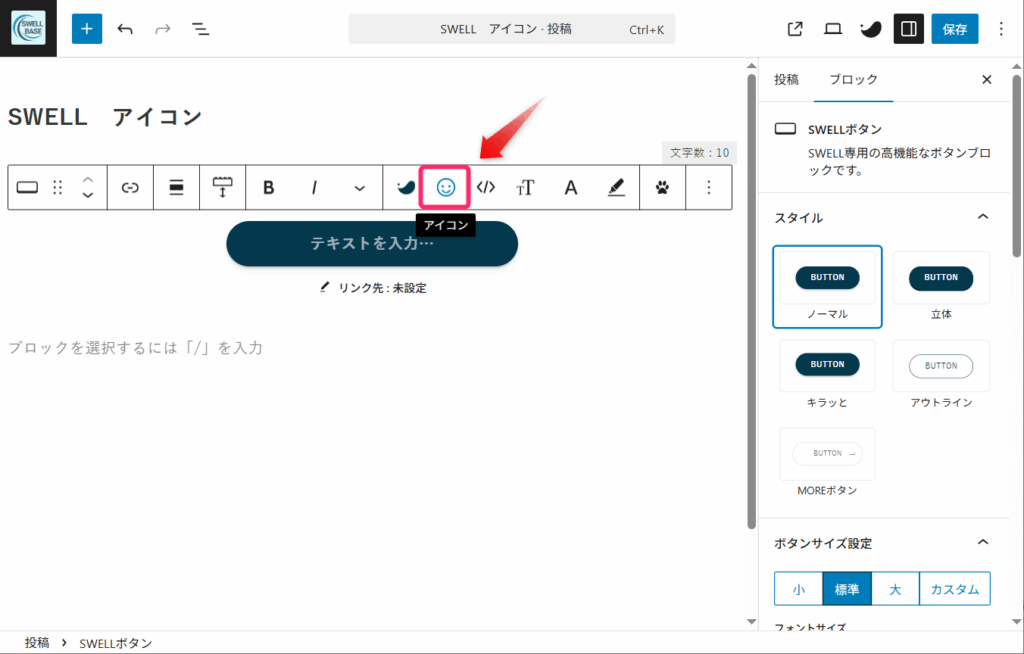This screenshot has height=654, width=1024.
Task: Open the highlighter marker tool
Action: [x=616, y=188]
